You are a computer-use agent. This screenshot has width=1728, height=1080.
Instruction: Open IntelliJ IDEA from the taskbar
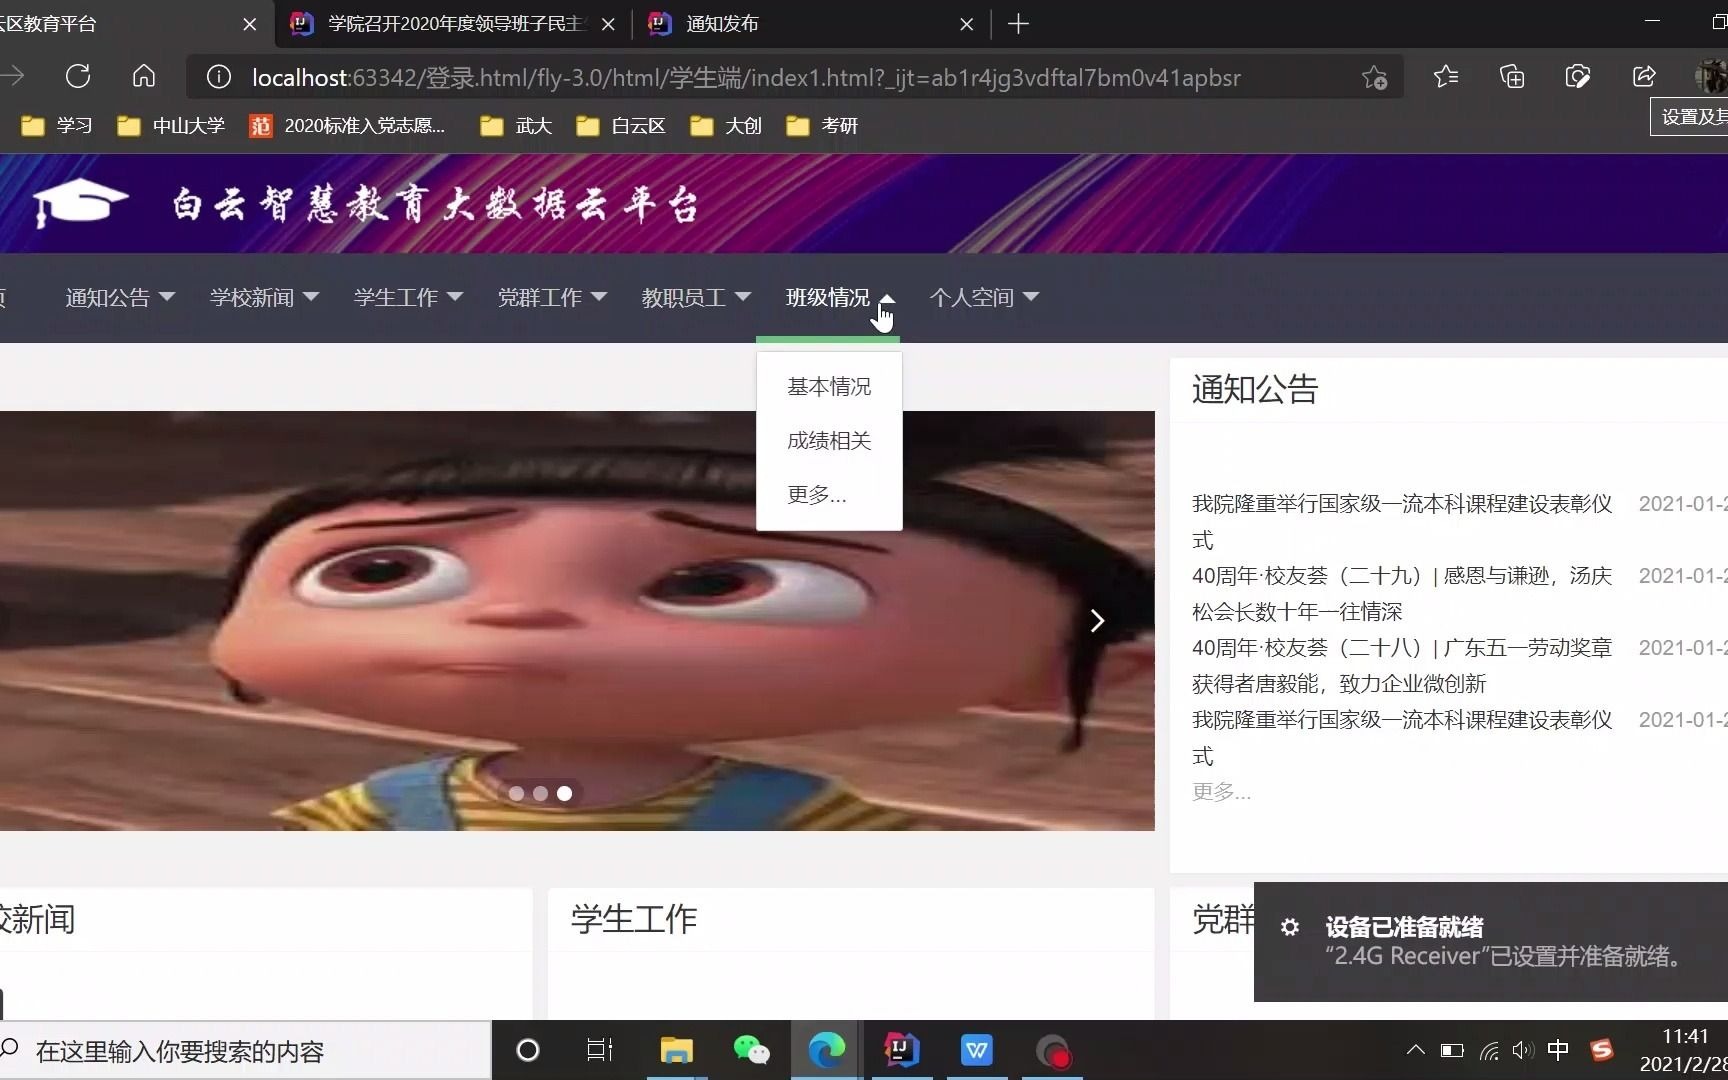(901, 1050)
